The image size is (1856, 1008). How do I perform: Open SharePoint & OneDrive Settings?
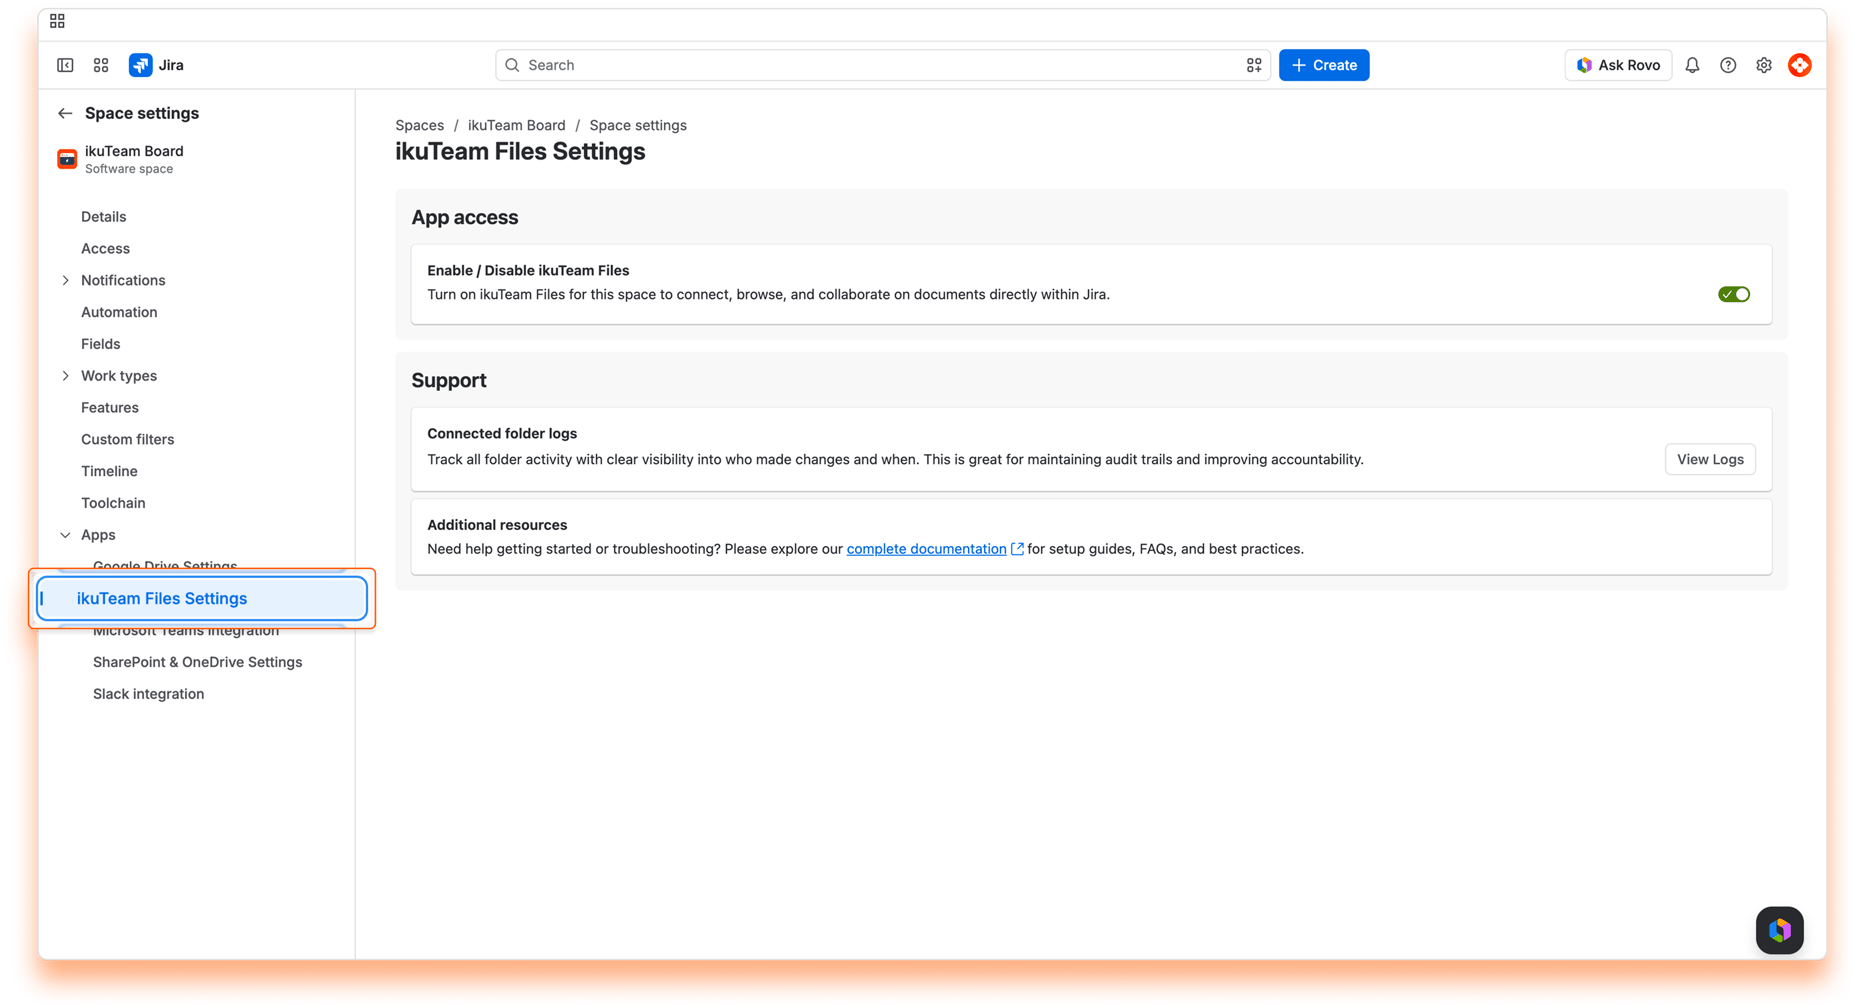[x=200, y=662]
